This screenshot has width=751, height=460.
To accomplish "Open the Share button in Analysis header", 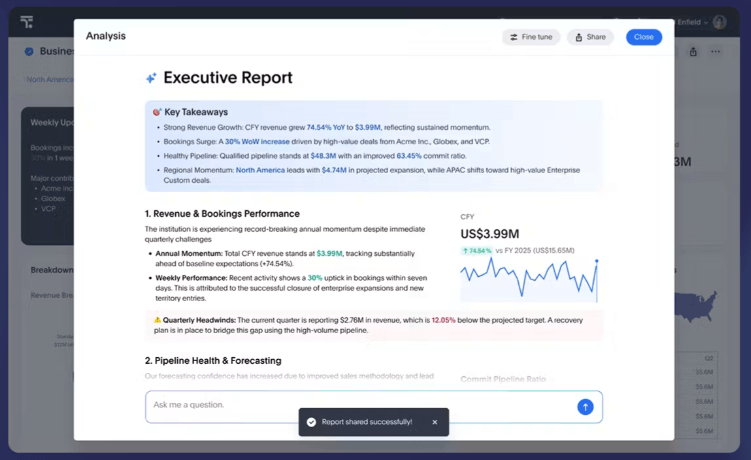I will 590,37.
